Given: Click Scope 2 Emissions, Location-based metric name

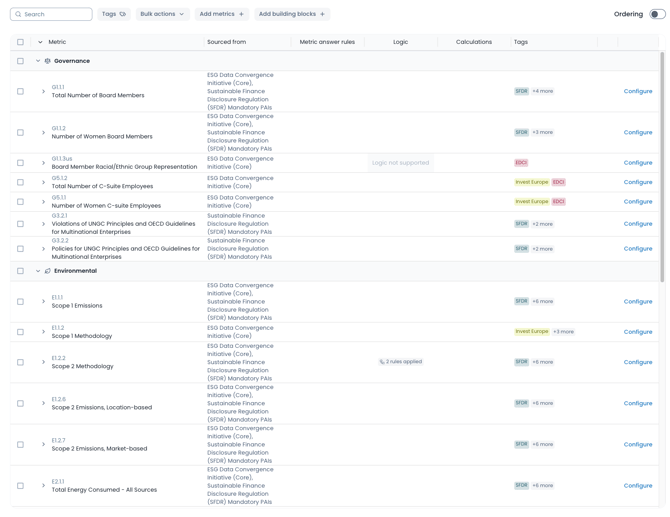Looking at the screenshot, I should point(102,408).
